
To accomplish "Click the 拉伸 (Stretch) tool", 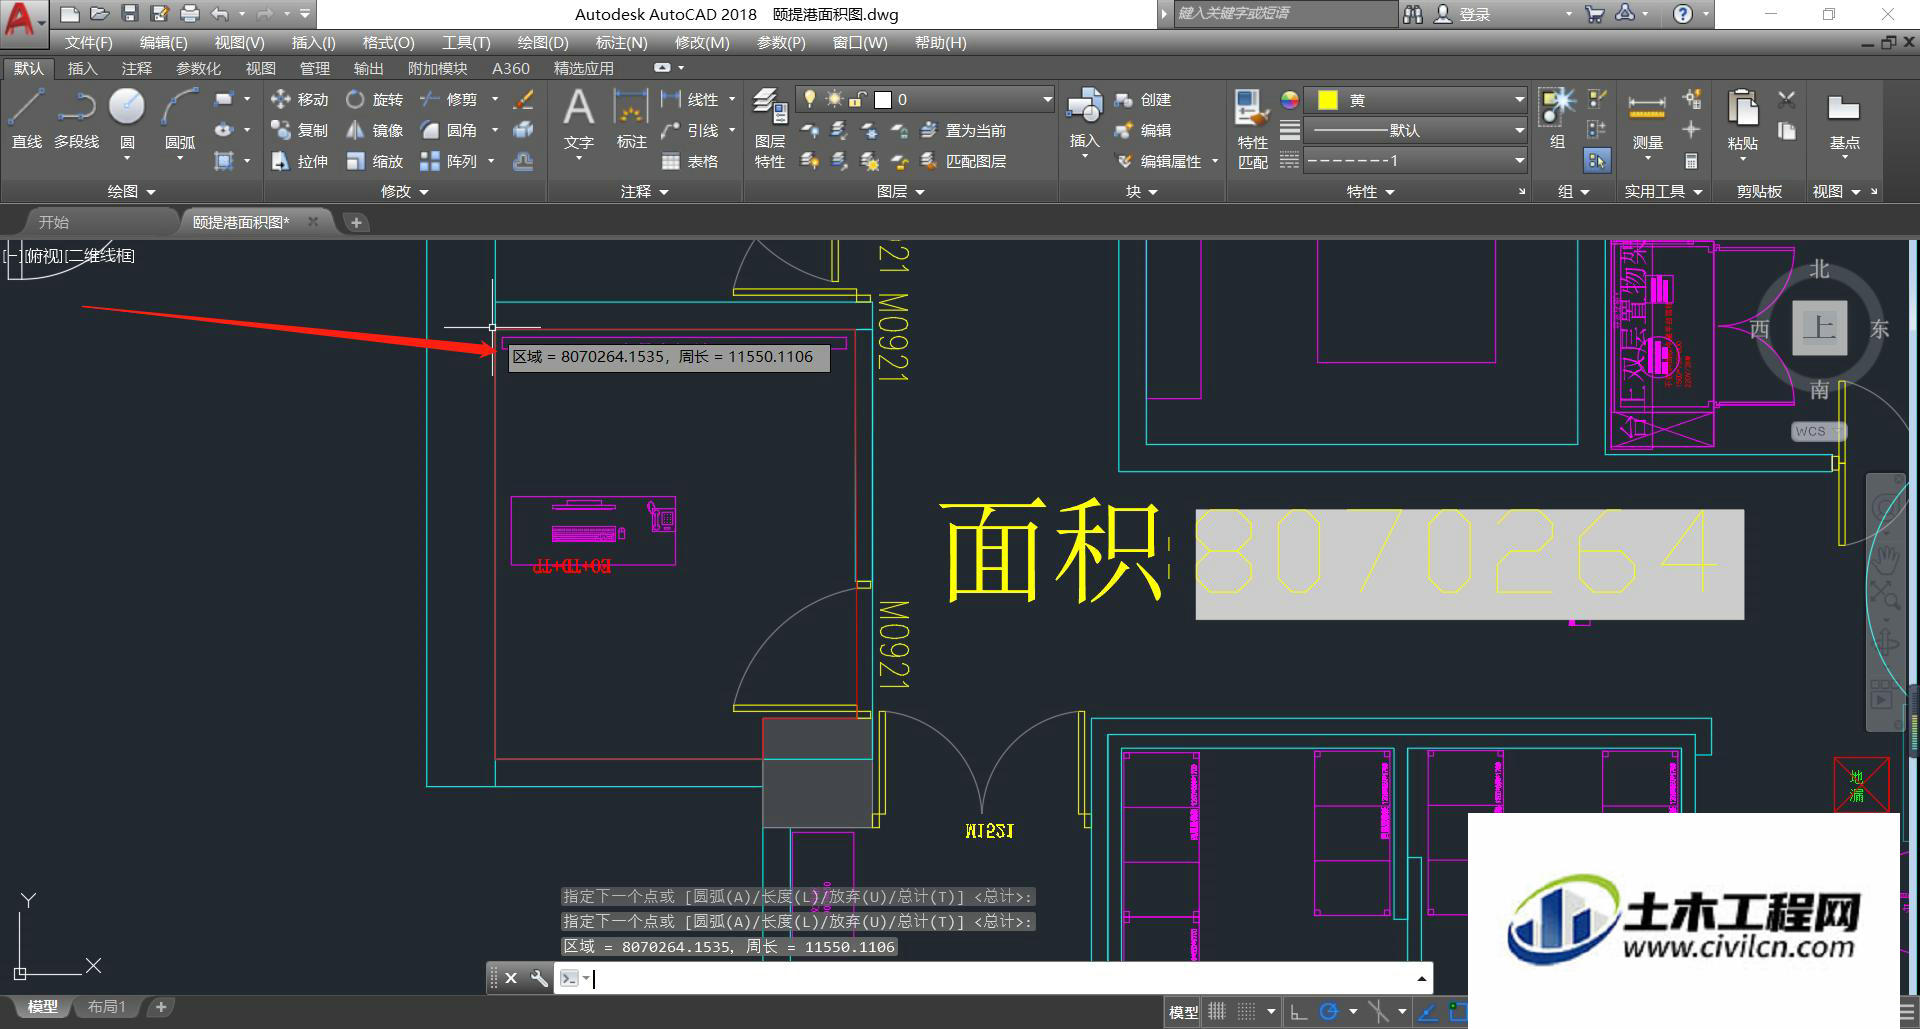I will pos(299,161).
